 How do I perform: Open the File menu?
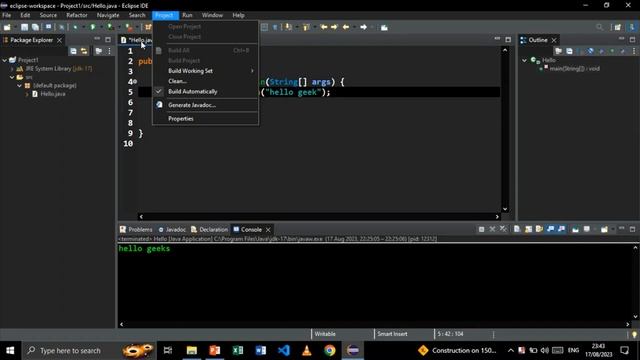pos(7,15)
